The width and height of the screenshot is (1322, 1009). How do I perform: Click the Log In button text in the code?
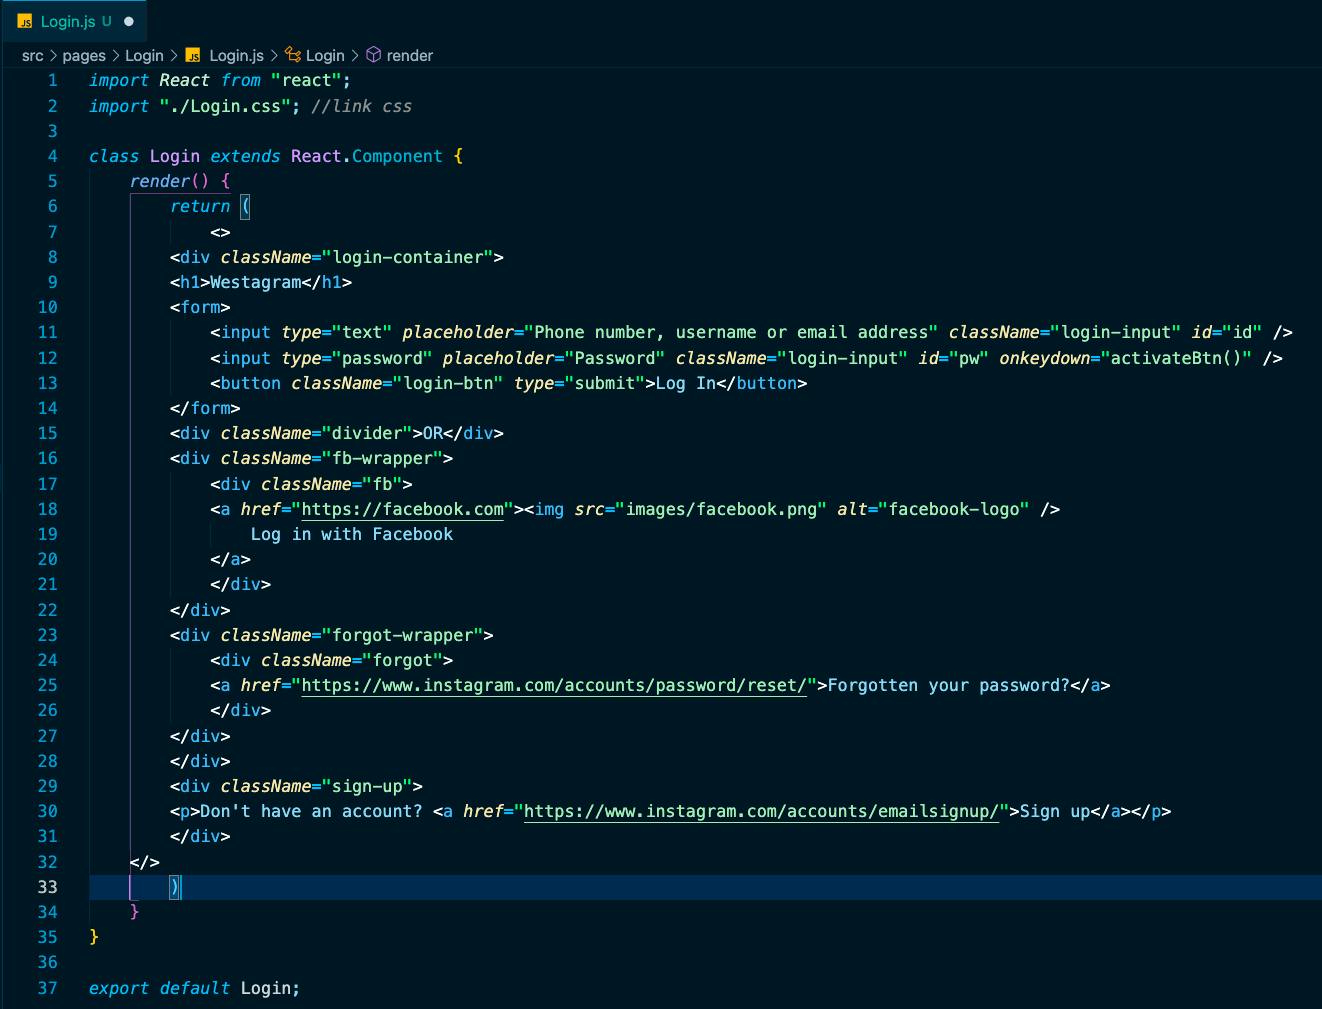point(686,383)
